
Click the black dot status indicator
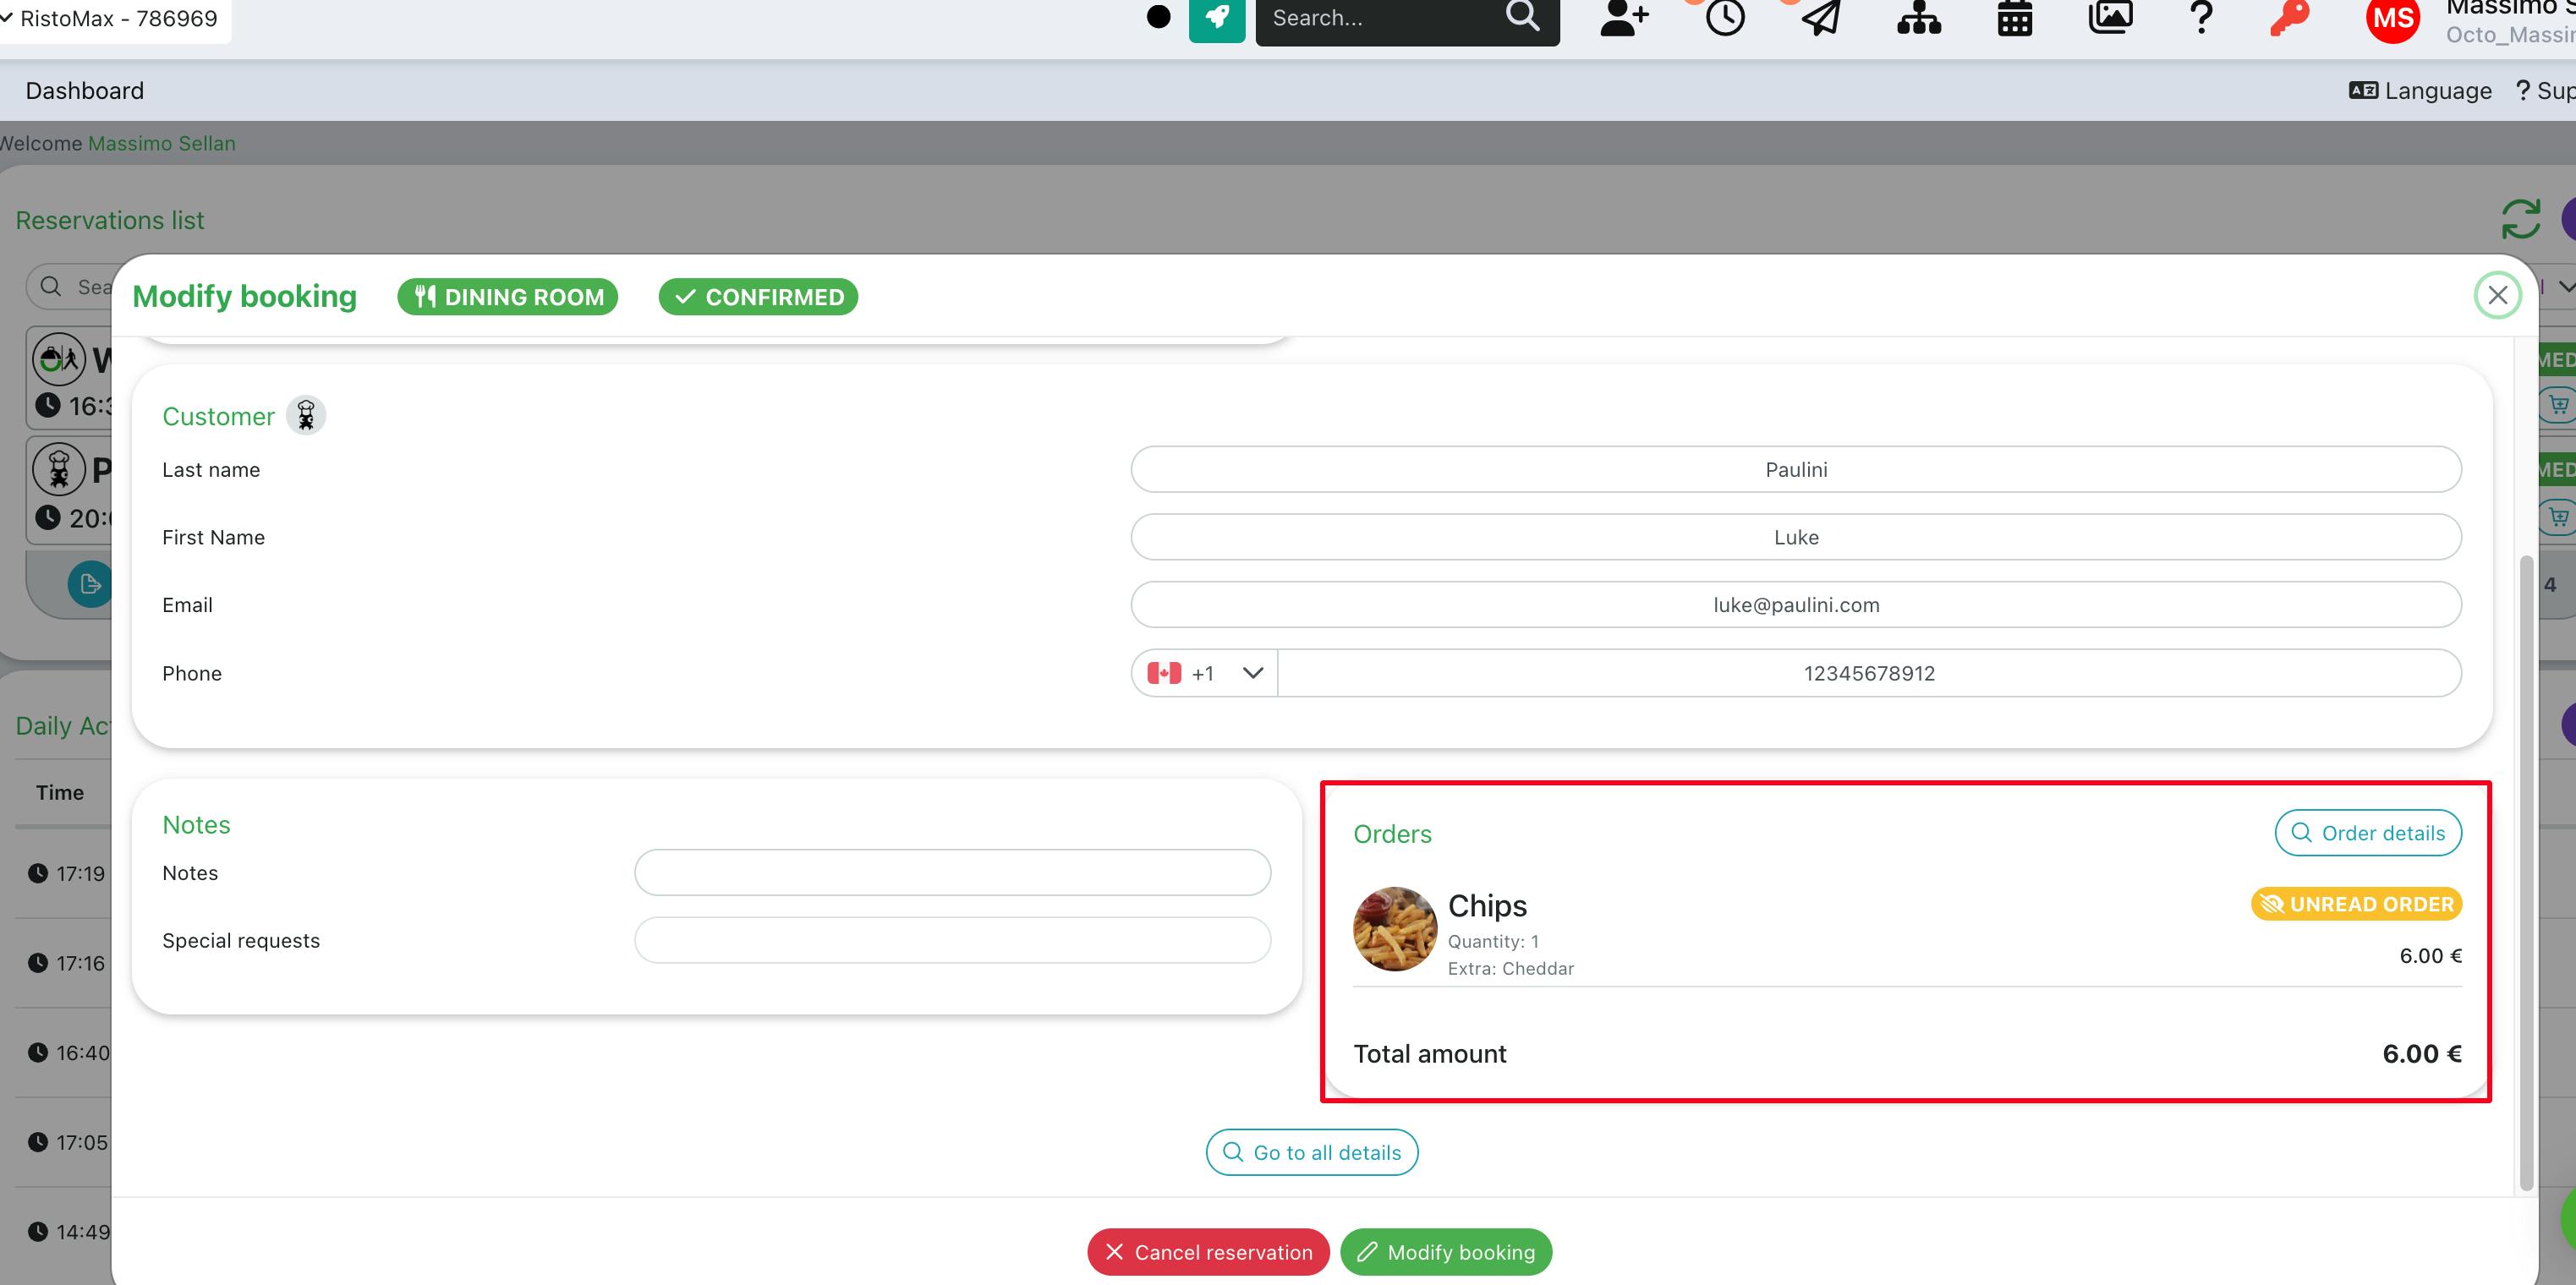[1158, 16]
